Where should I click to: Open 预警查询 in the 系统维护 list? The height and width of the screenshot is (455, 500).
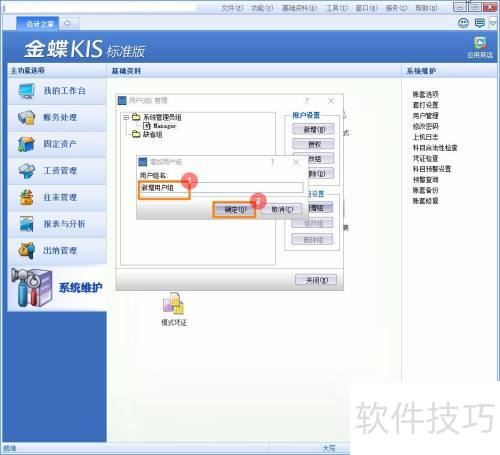coord(425,180)
